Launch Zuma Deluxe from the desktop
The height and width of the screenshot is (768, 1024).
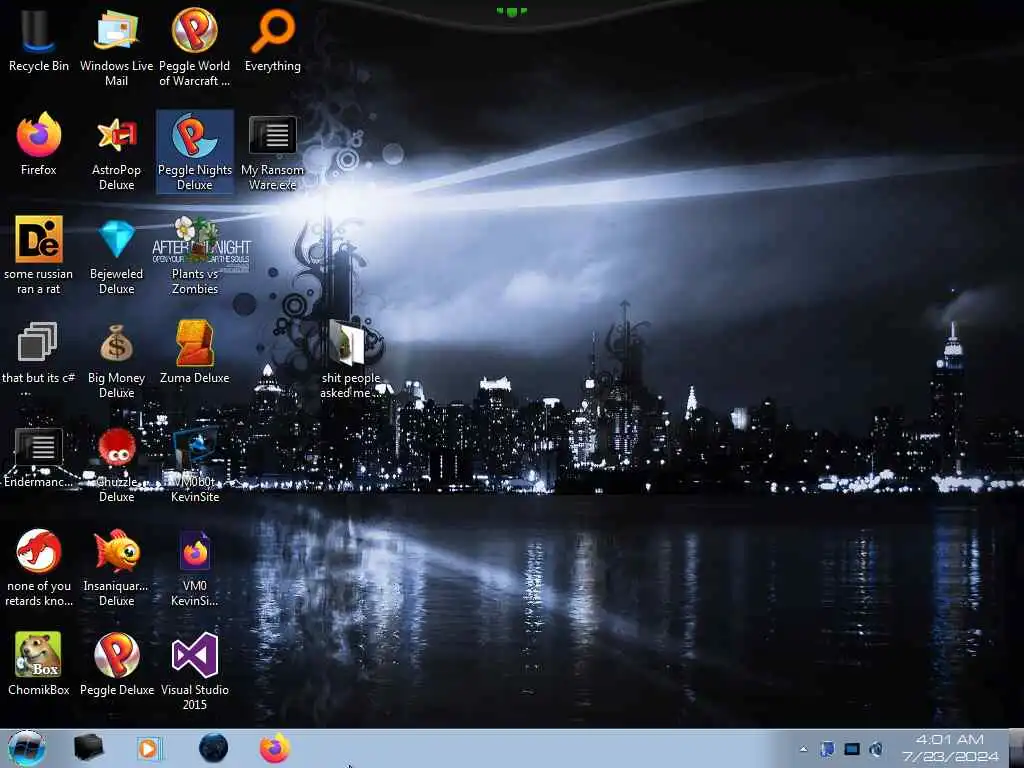(x=195, y=353)
